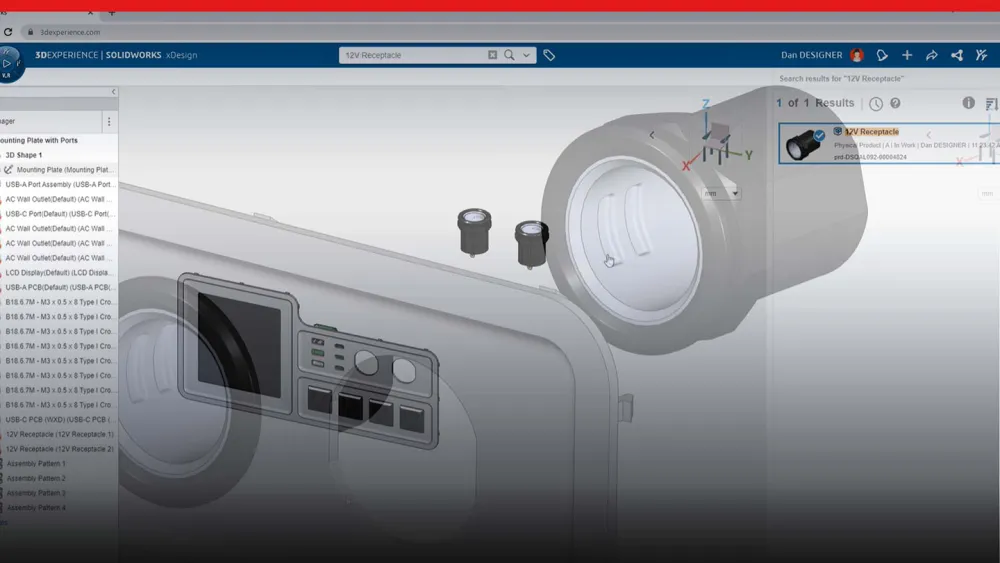
Task: Open the sort results icon
Action: tap(991, 103)
